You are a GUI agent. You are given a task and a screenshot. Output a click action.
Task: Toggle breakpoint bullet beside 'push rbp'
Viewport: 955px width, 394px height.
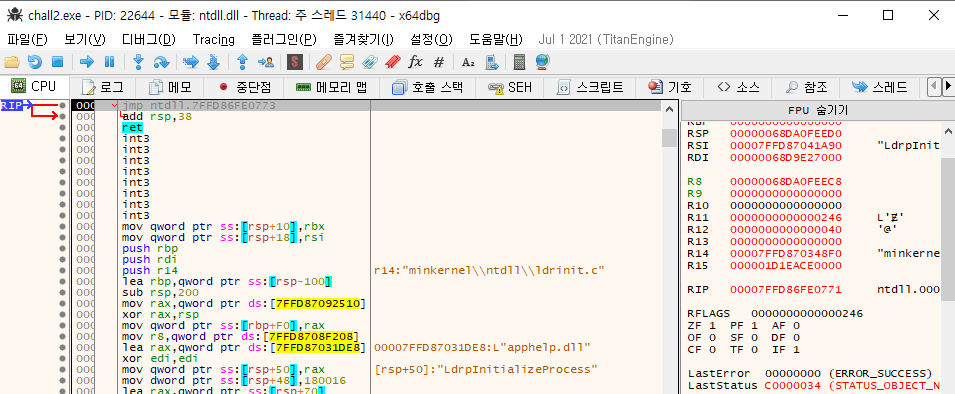pos(62,248)
